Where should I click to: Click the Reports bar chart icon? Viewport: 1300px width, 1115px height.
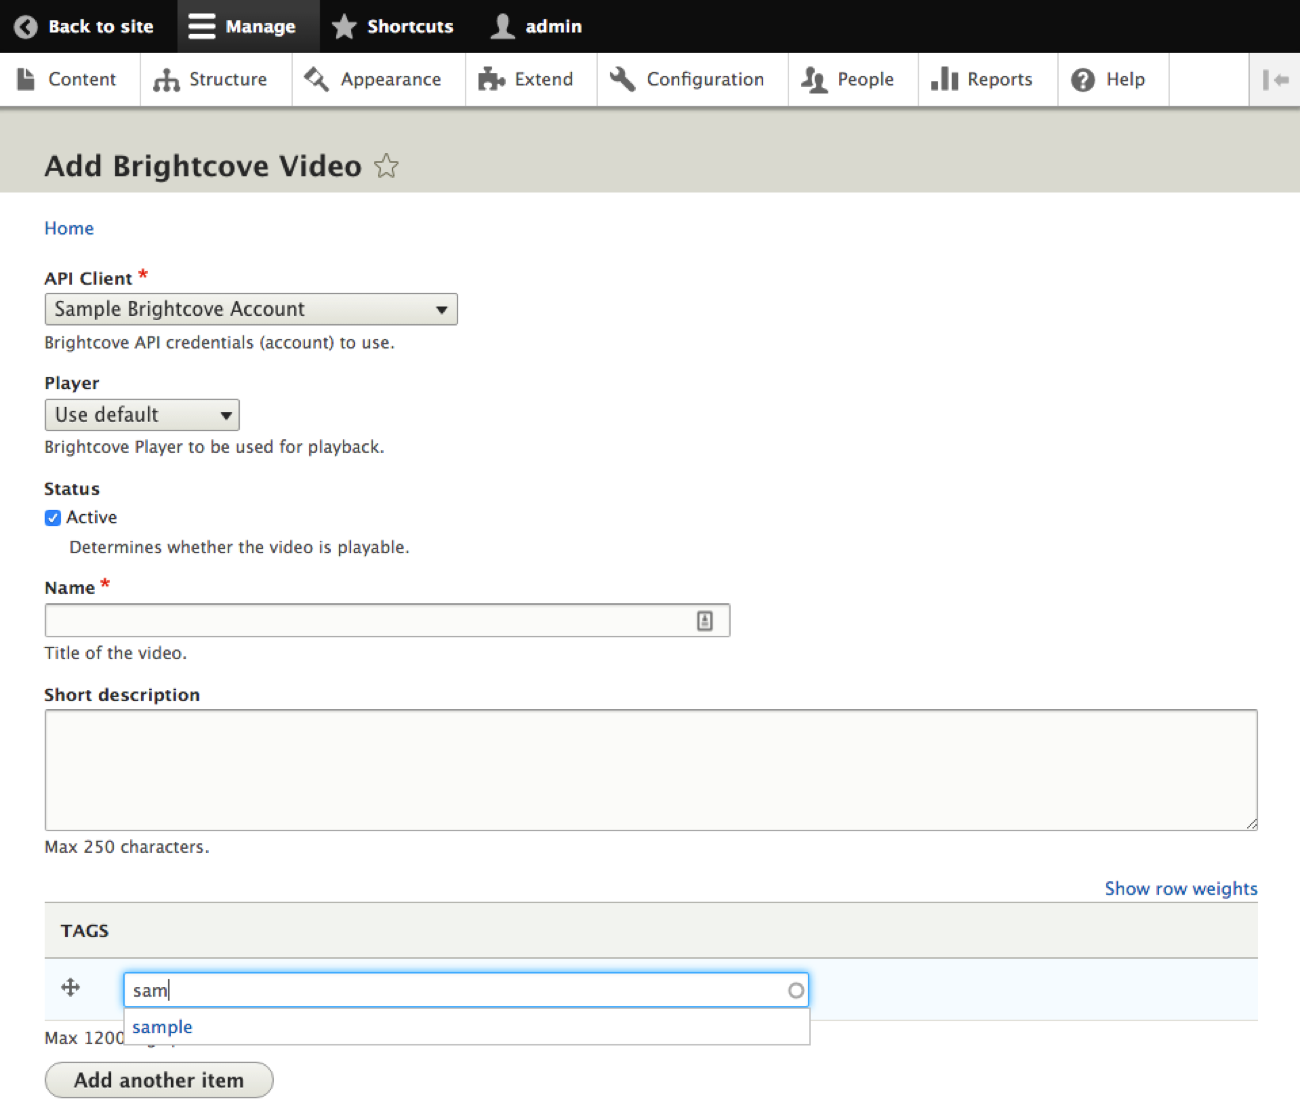(x=944, y=79)
